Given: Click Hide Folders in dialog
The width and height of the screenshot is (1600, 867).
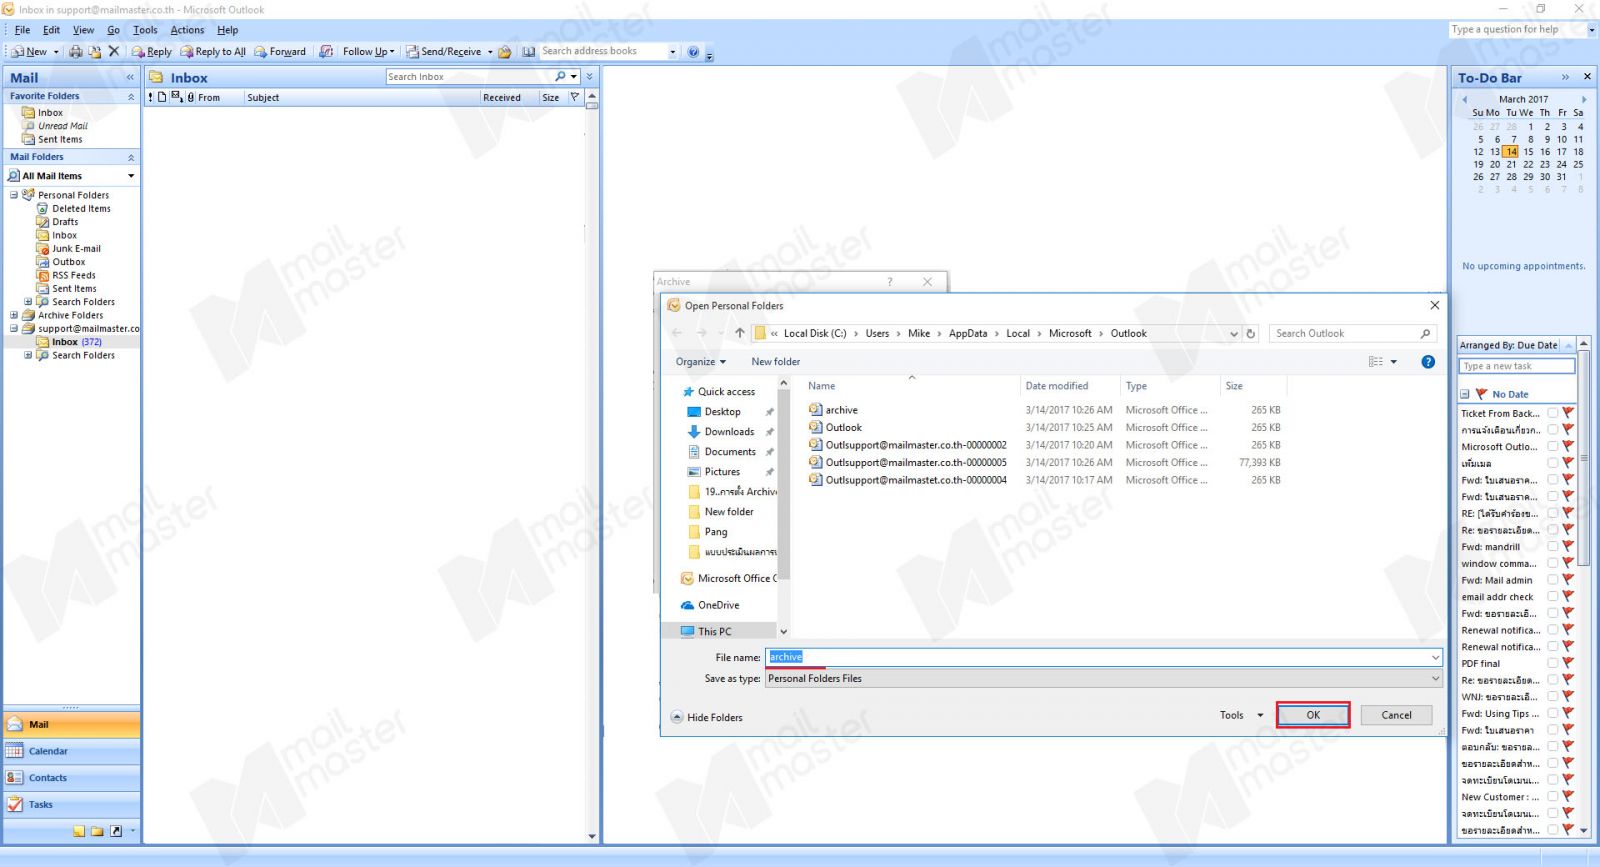Looking at the screenshot, I should (x=706, y=717).
